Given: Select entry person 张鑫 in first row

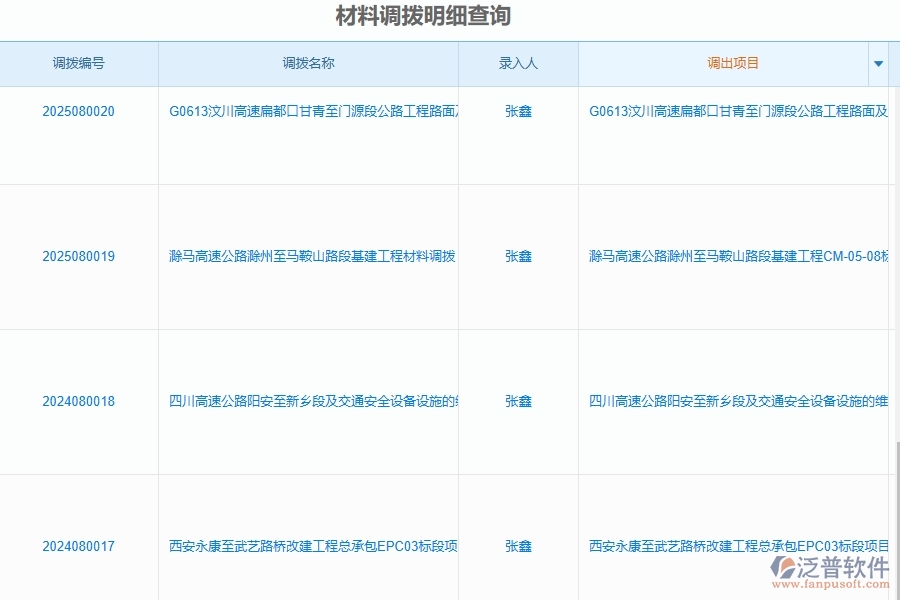Looking at the screenshot, I should (x=518, y=111).
